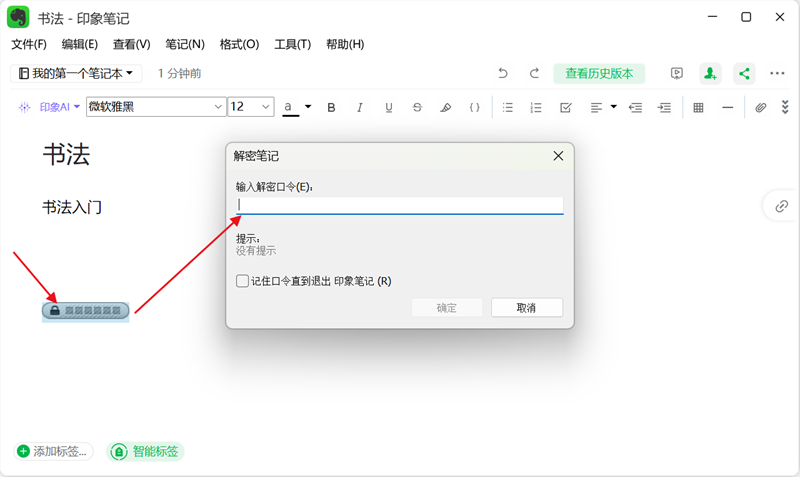
Task: Apply strikethrough formatting
Action: pyautogui.click(x=417, y=107)
